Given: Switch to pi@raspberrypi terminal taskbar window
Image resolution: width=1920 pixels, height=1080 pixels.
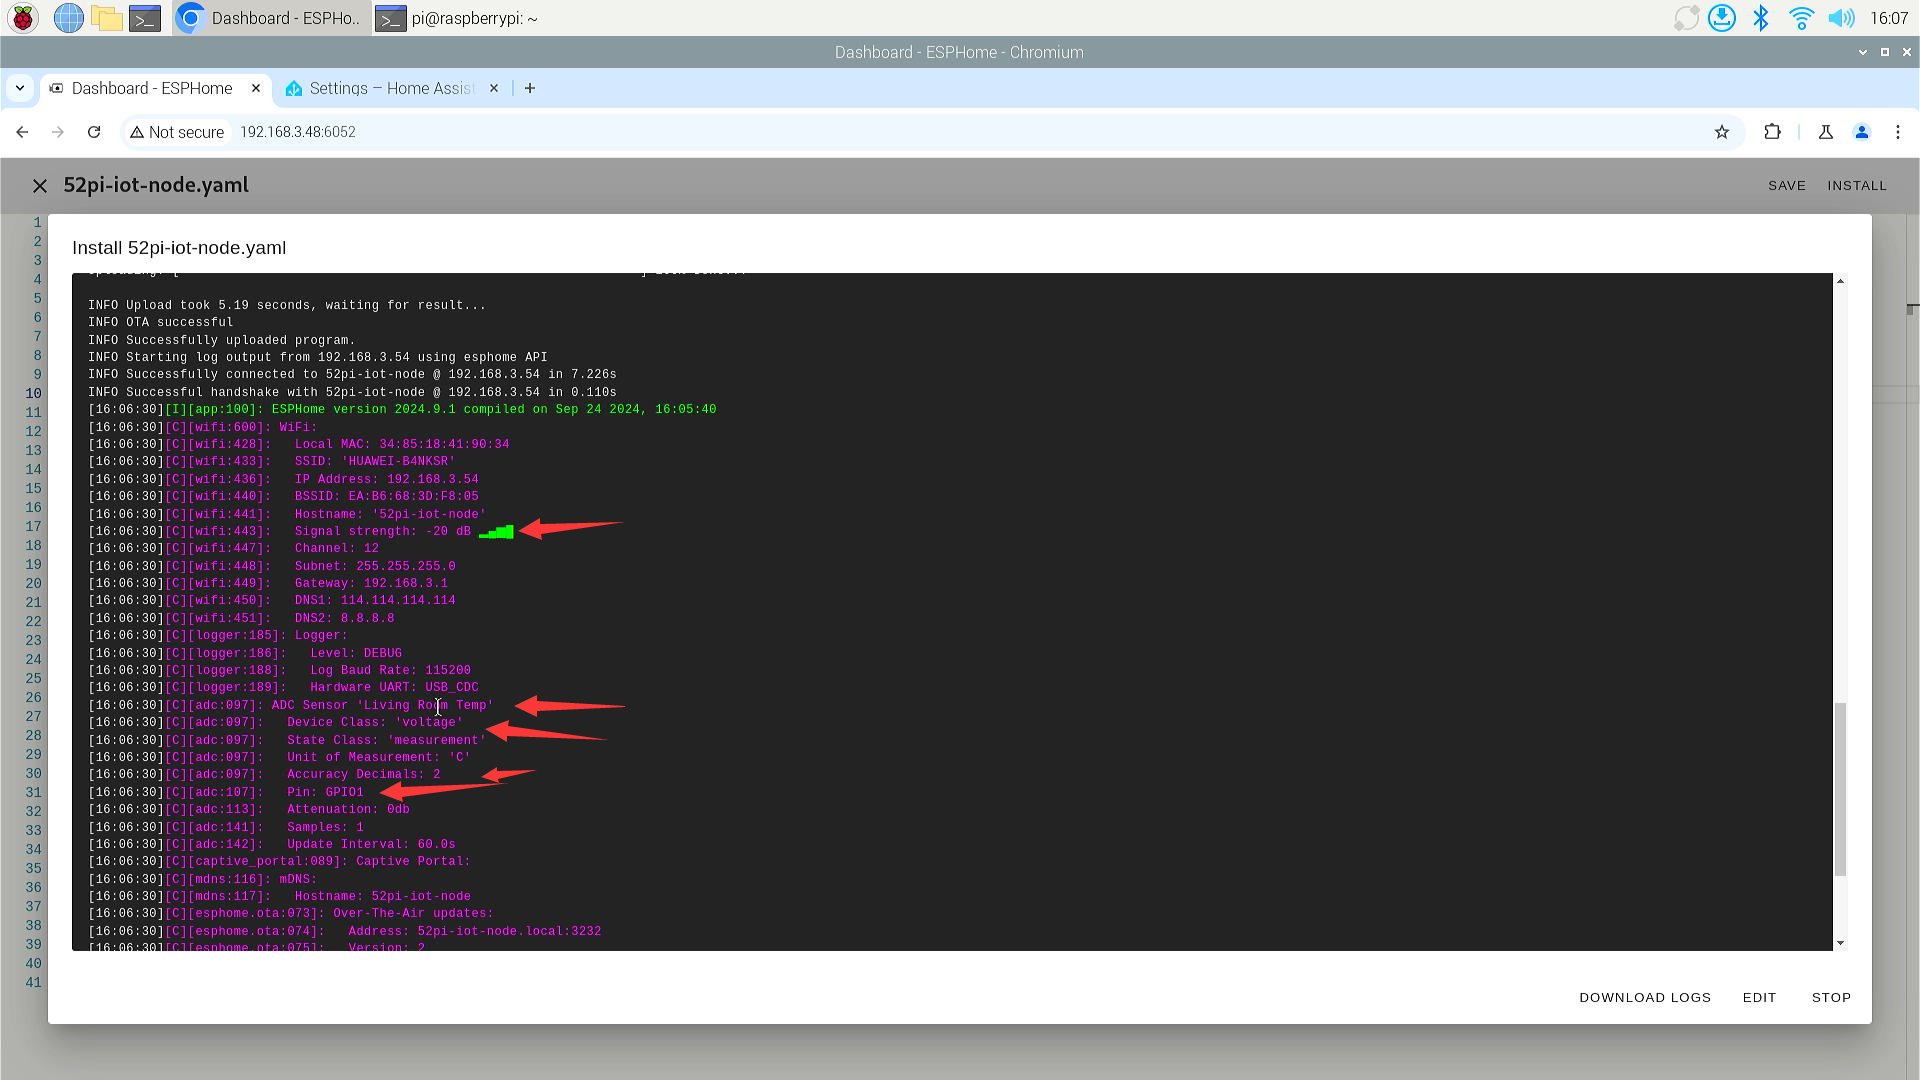Looking at the screenshot, I should (459, 18).
